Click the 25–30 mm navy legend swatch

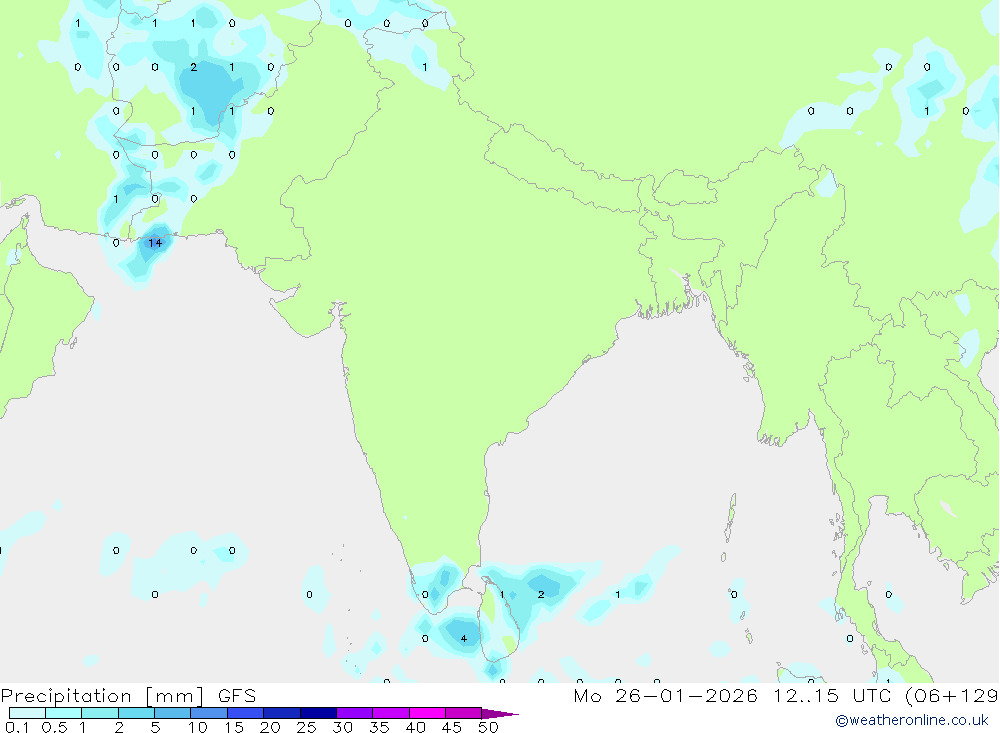coord(318,713)
